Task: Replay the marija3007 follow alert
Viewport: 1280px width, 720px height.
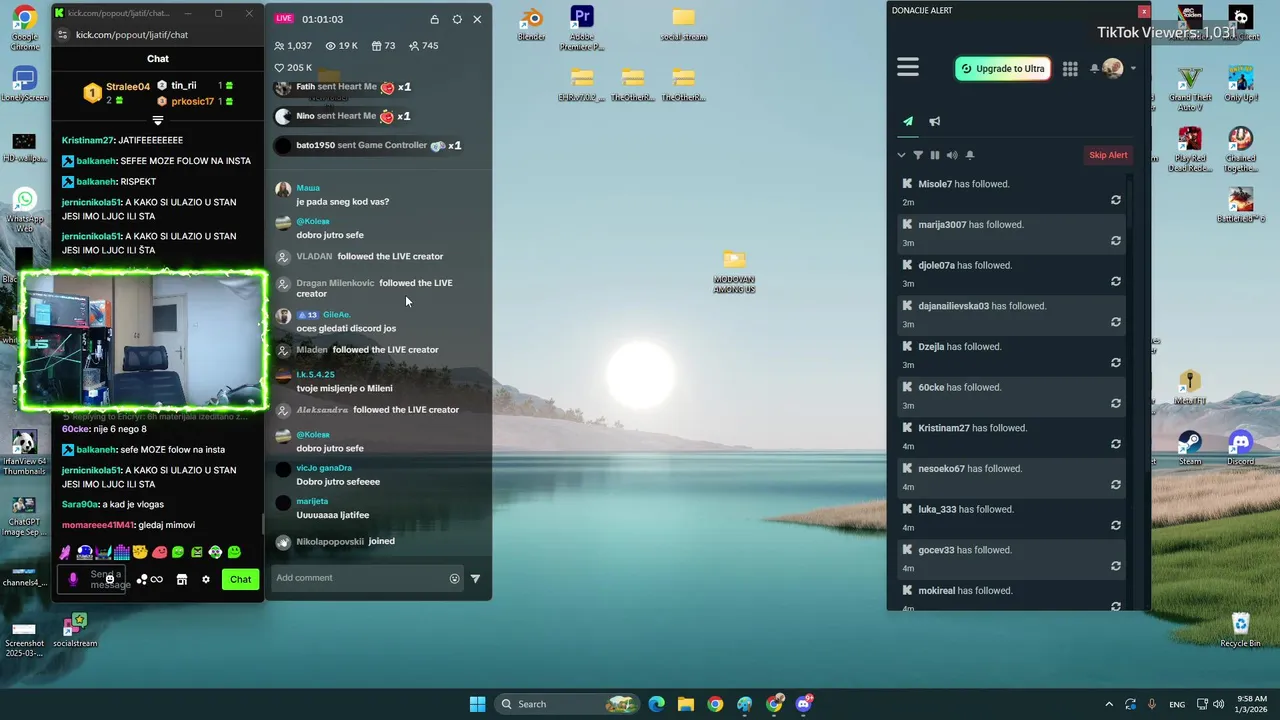Action: pyautogui.click(x=1115, y=241)
